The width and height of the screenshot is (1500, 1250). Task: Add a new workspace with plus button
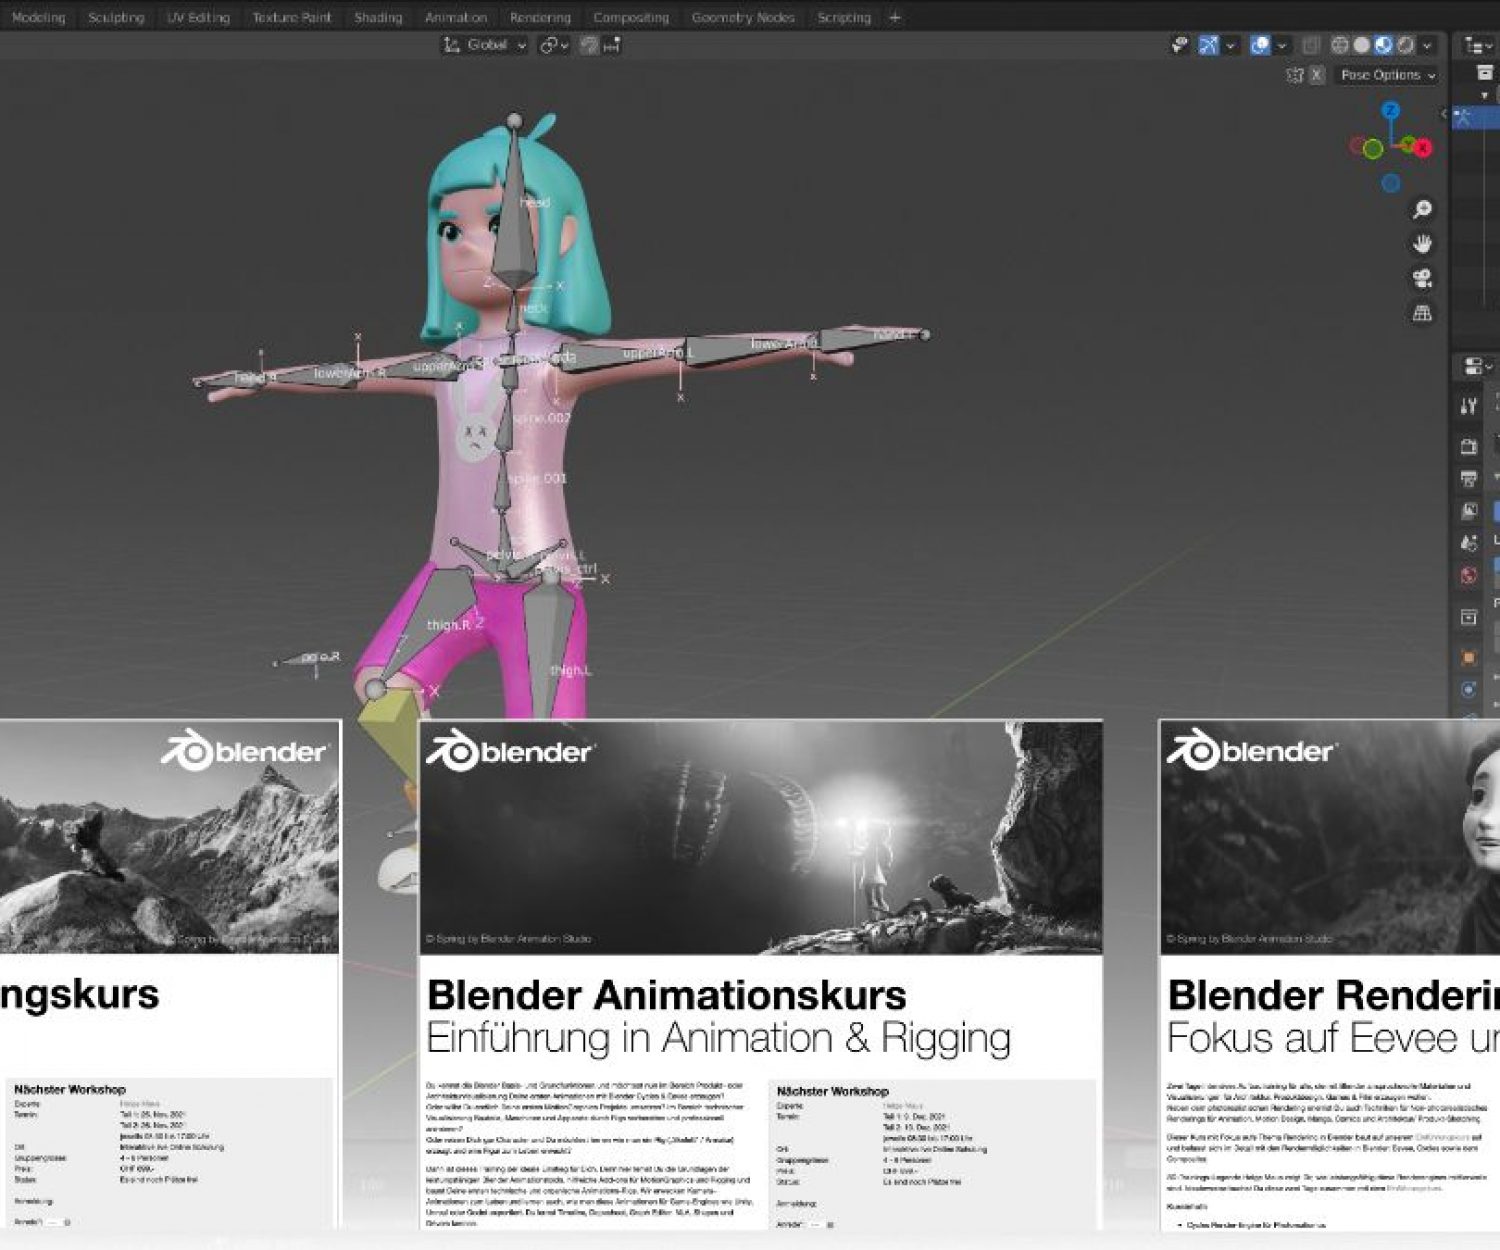click(895, 17)
